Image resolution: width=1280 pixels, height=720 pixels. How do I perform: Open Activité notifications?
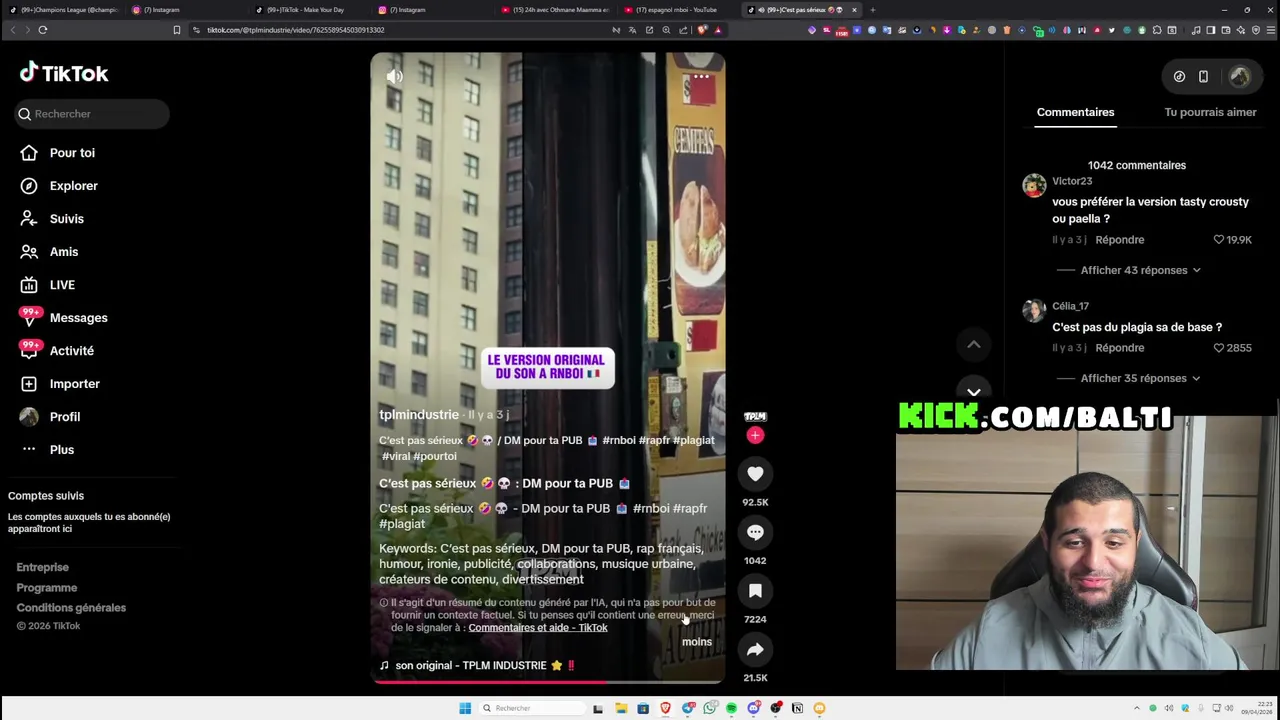[x=58, y=351]
